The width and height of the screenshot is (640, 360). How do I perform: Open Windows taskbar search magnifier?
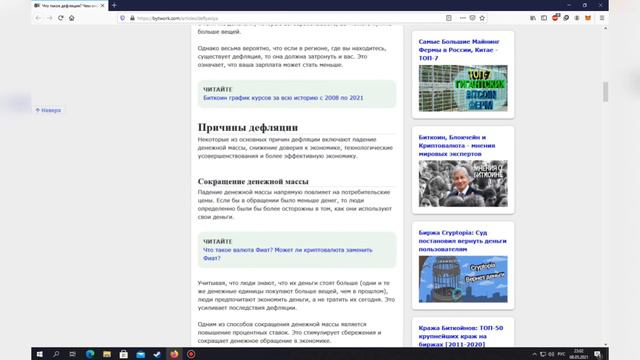(x=56, y=354)
